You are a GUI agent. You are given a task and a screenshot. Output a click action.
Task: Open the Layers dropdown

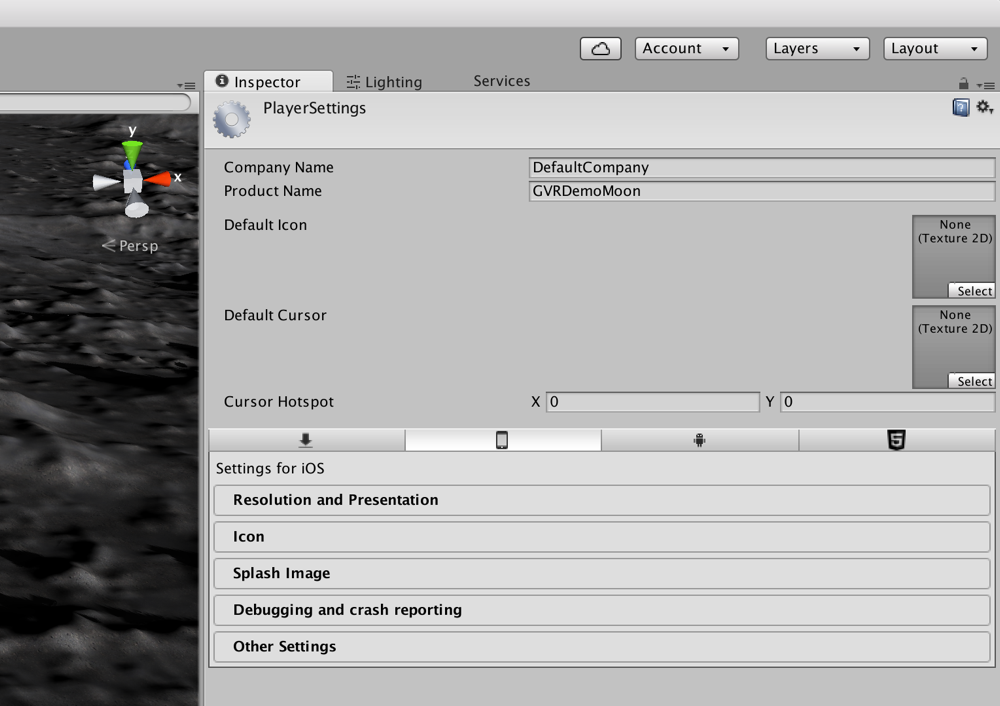(818, 48)
